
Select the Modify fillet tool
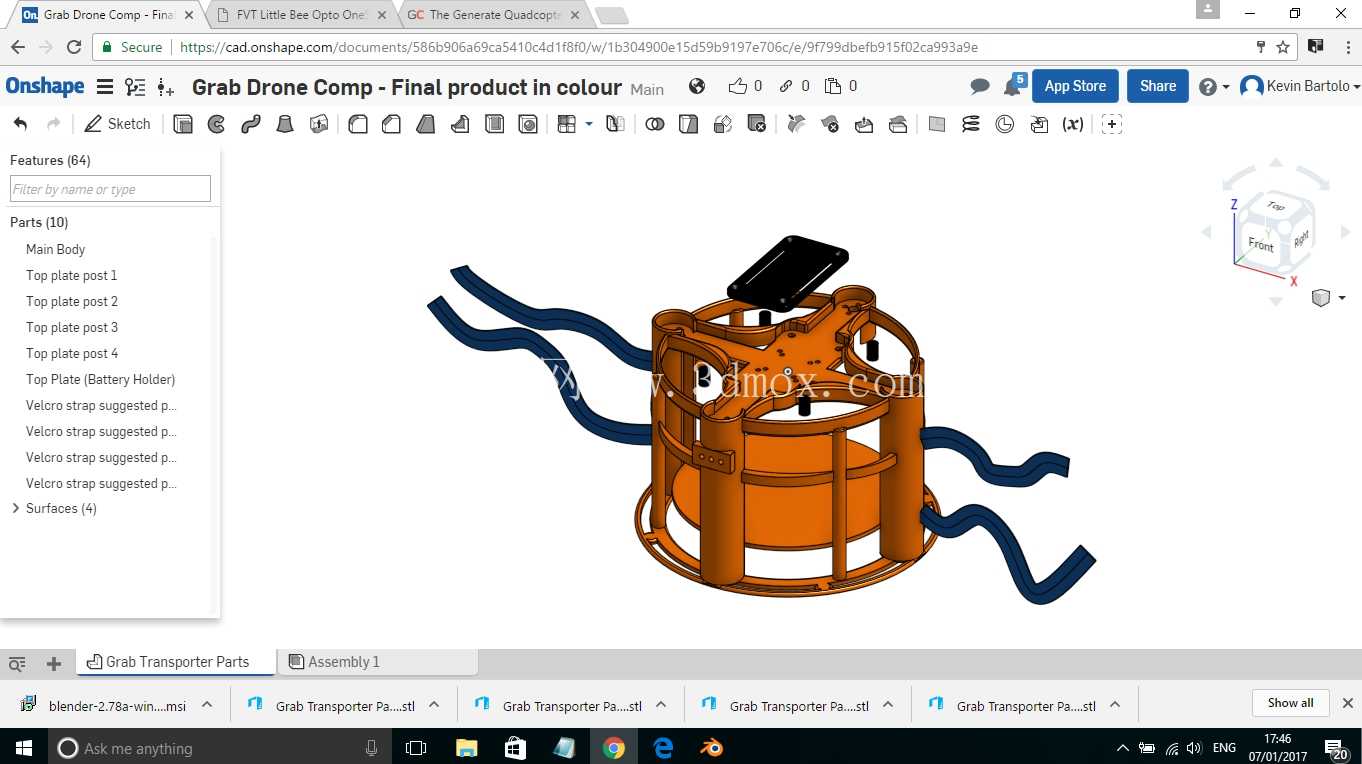796,124
